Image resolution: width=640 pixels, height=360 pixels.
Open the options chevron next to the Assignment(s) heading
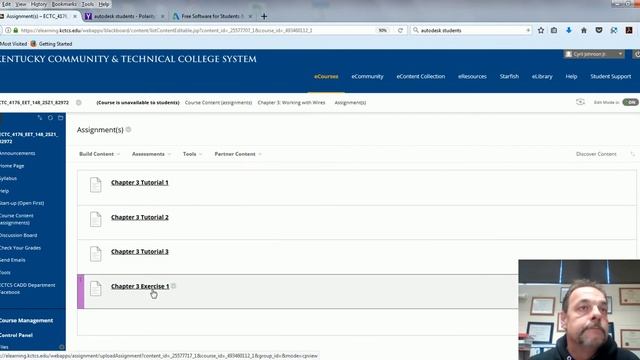click(x=129, y=129)
